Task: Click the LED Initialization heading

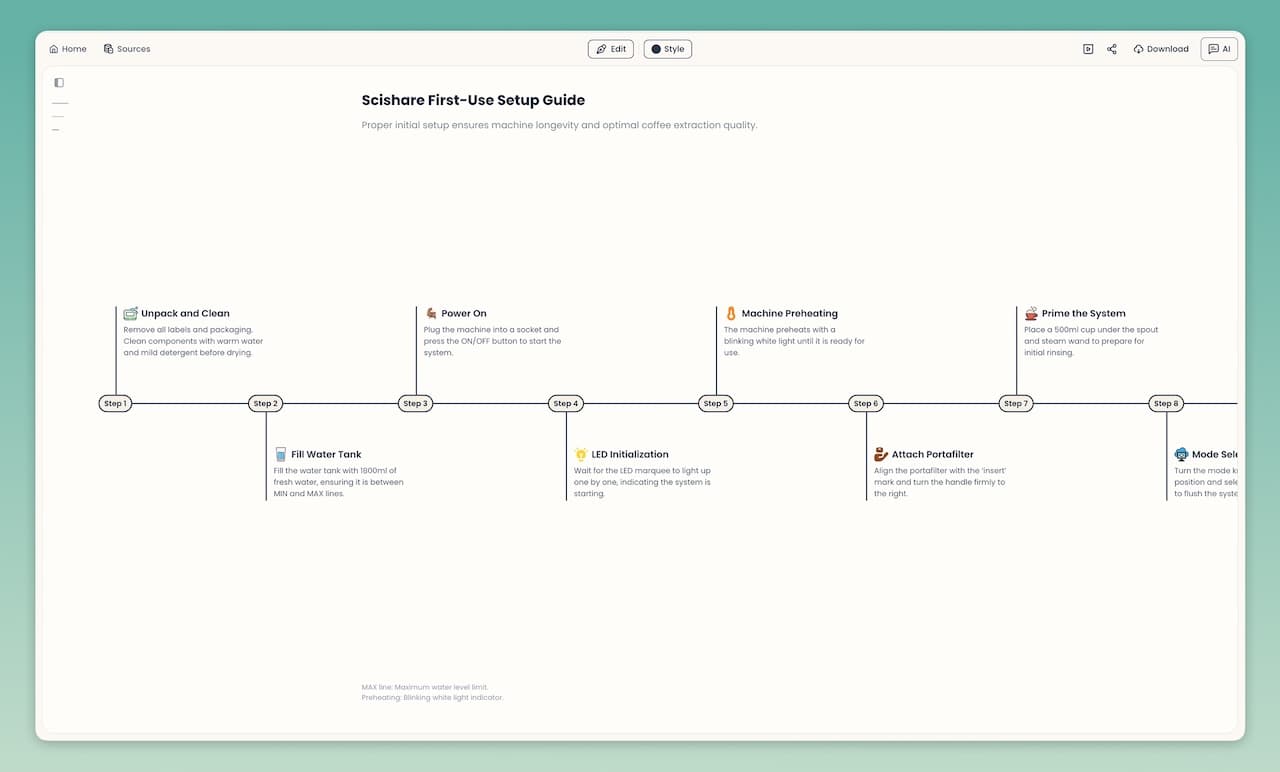Action: click(x=630, y=454)
